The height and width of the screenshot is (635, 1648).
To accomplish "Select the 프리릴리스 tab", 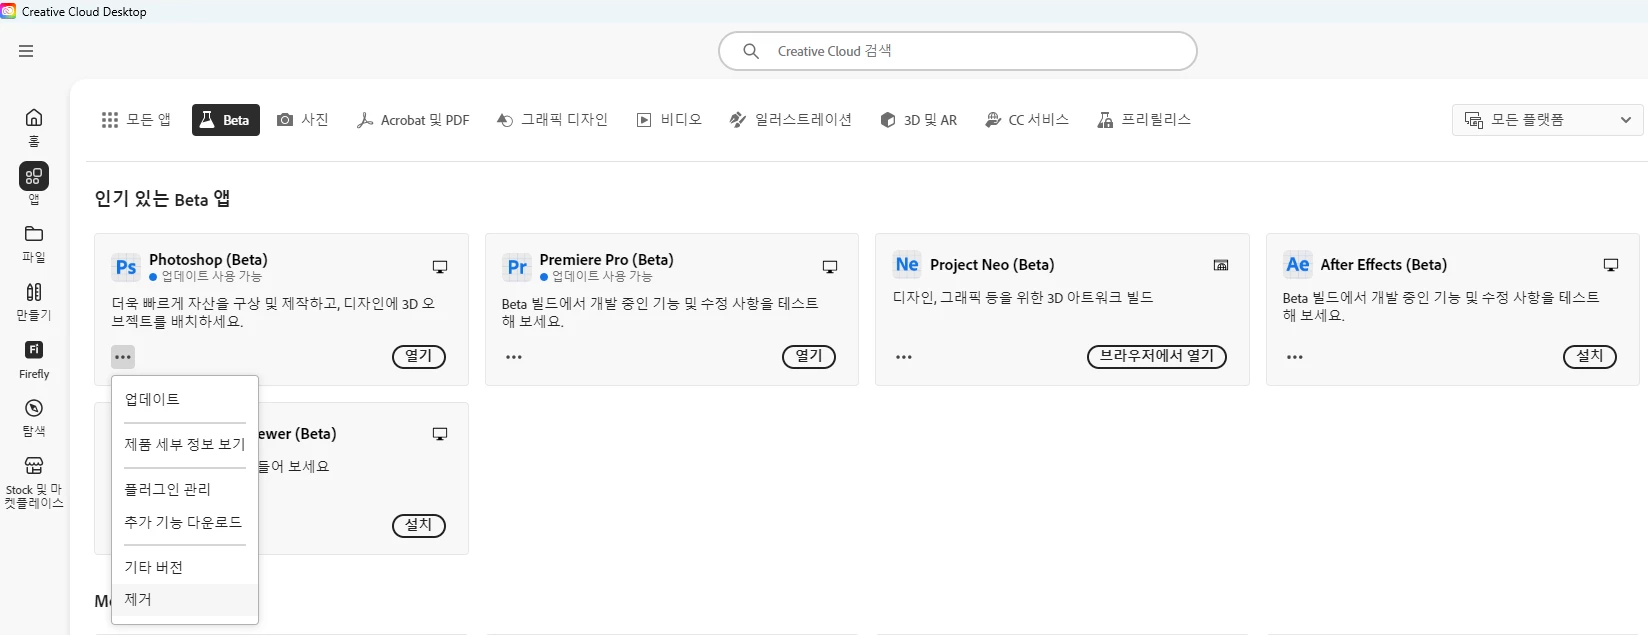I will [x=1144, y=120].
